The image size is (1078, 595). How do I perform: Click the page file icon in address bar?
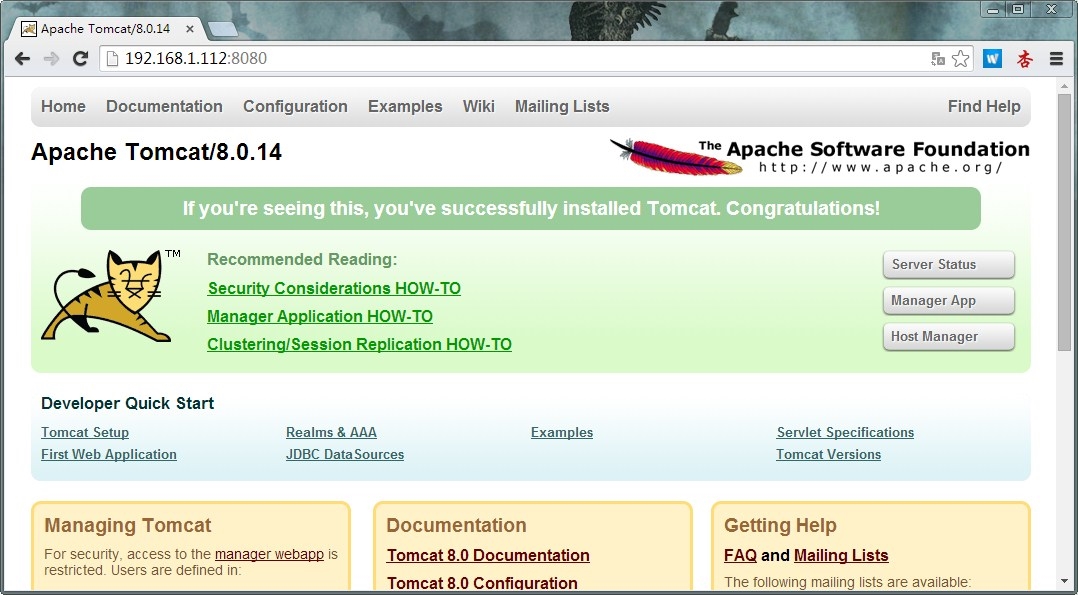point(113,59)
